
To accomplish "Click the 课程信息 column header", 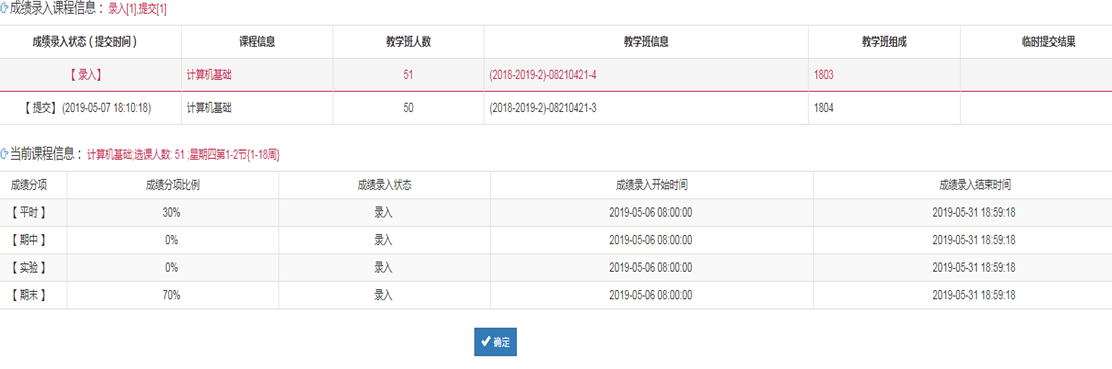I will 257,42.
